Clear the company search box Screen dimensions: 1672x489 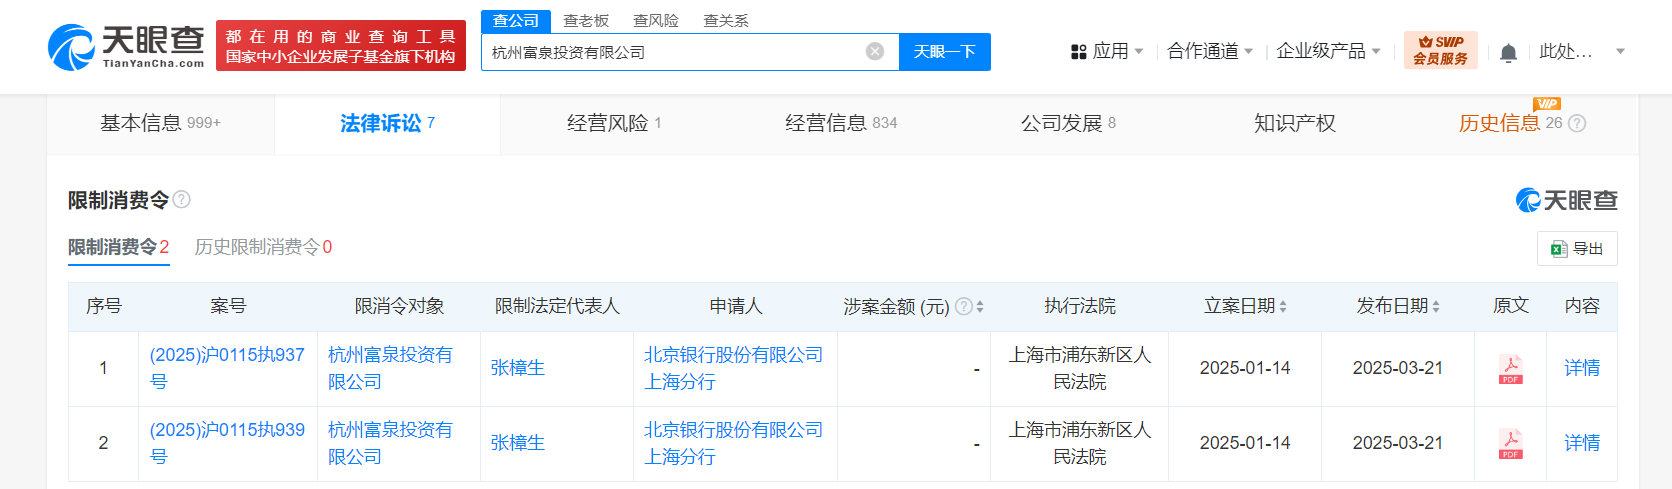tap(875, 52)
